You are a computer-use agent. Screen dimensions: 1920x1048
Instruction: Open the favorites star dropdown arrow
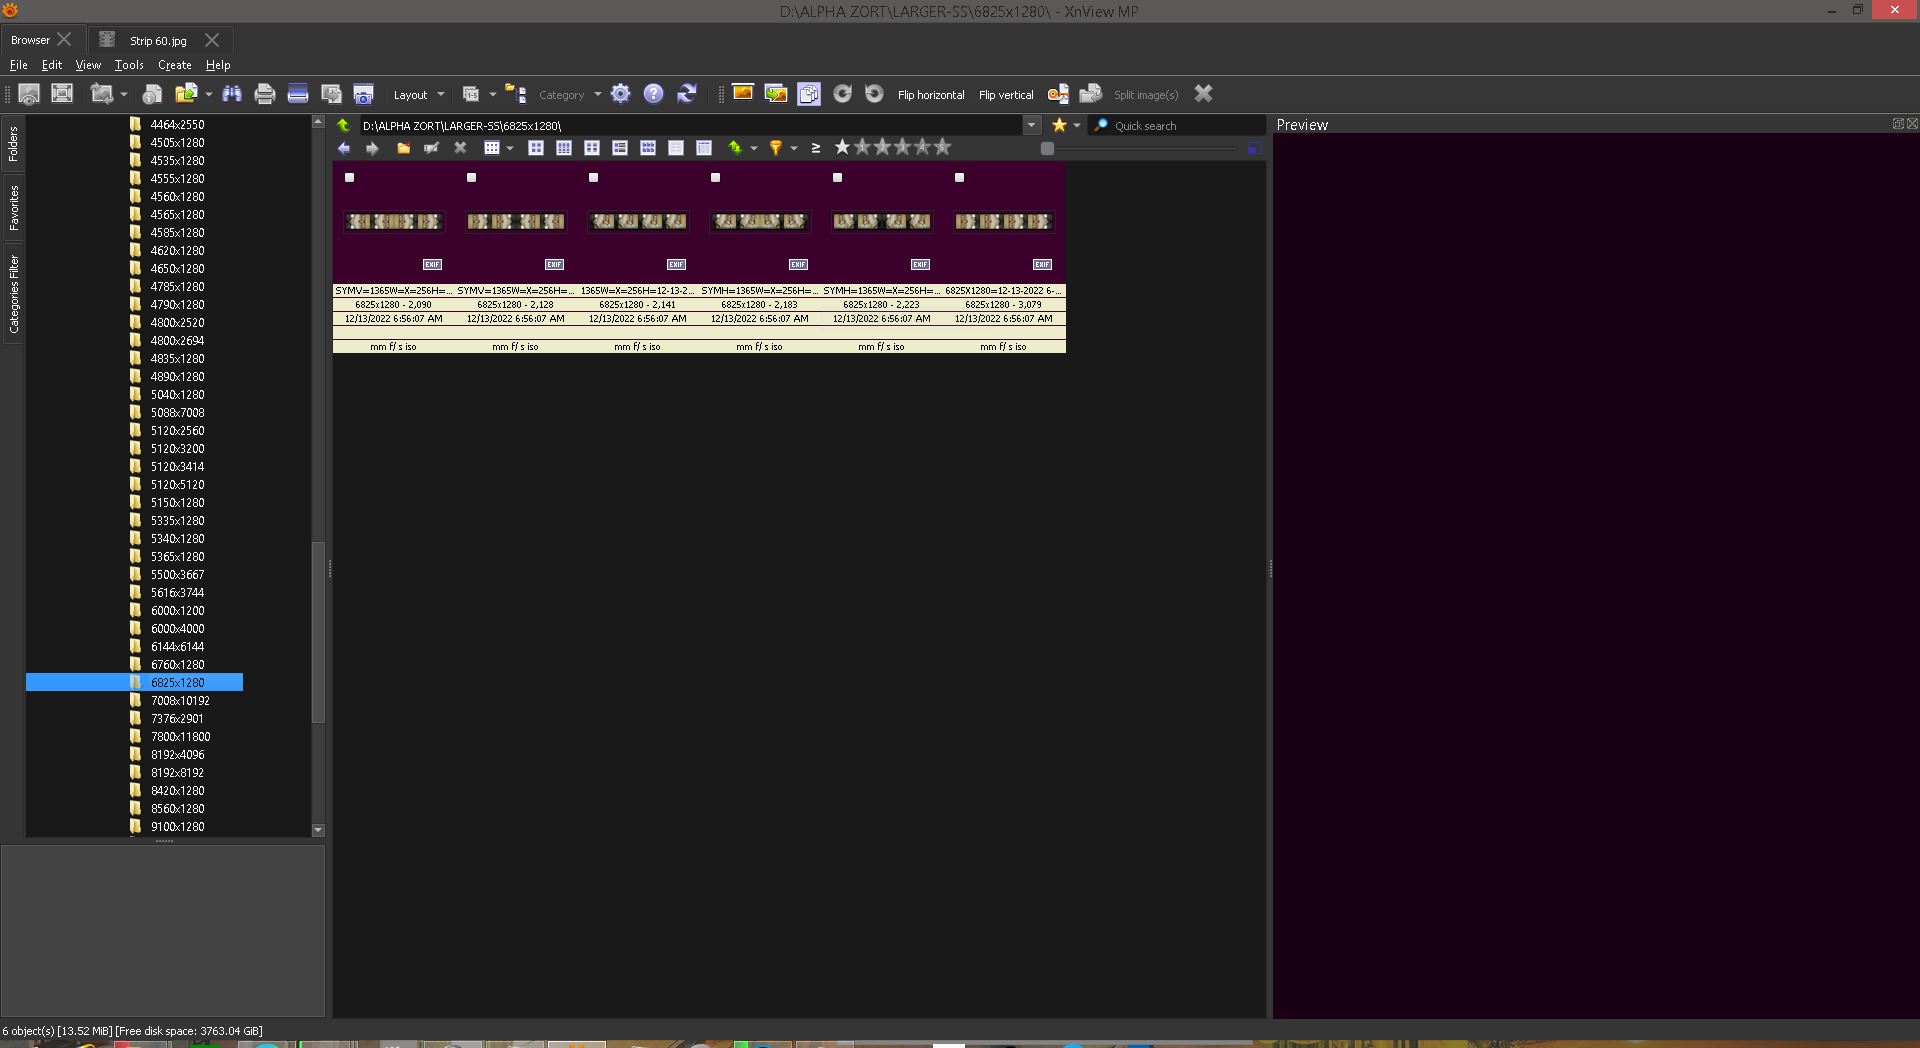(1077, 126)
